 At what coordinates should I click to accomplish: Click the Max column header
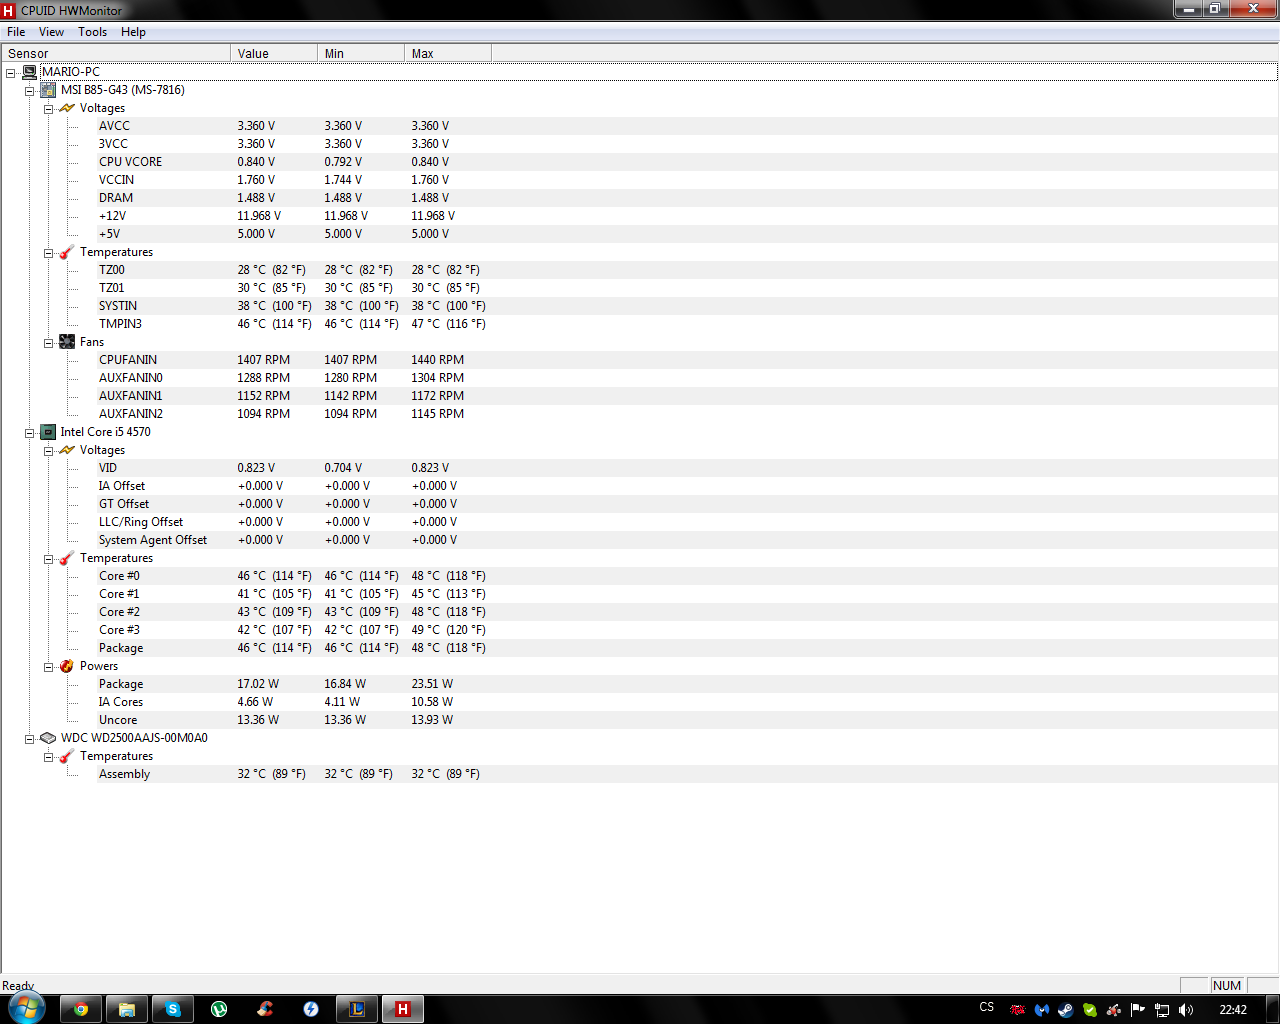click(448, 53)
